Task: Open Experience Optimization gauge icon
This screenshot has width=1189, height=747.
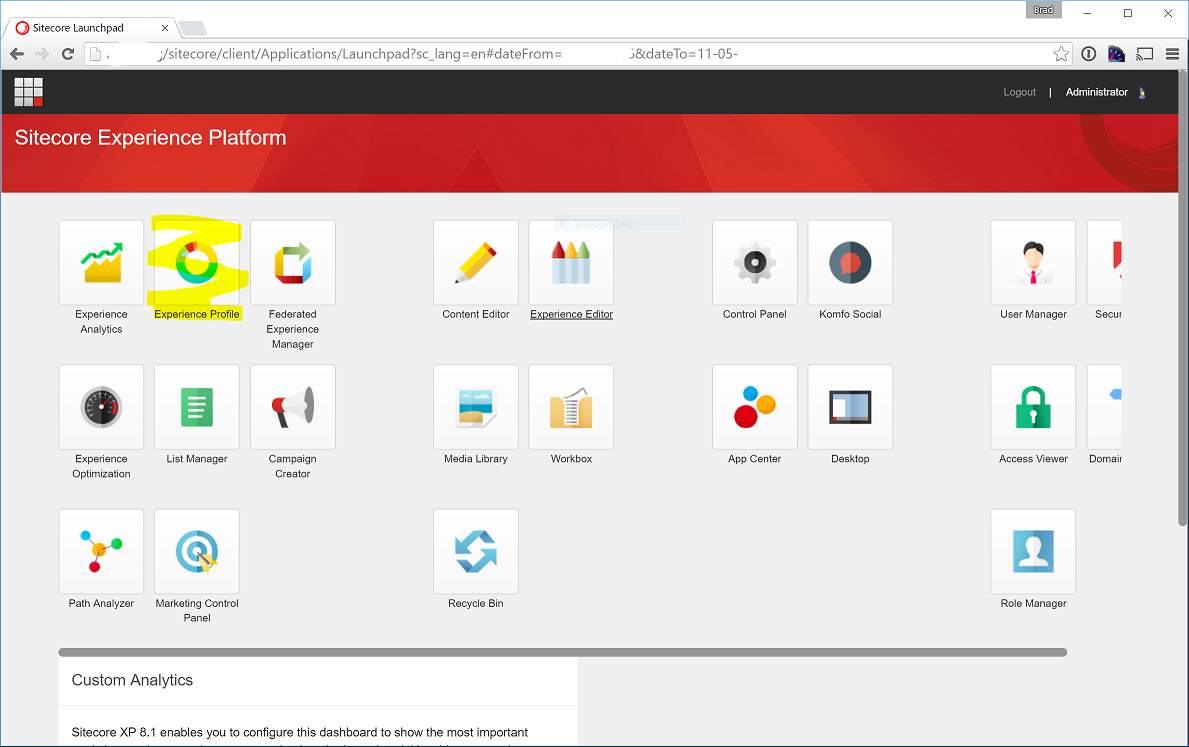Action: tap(101, 407)
